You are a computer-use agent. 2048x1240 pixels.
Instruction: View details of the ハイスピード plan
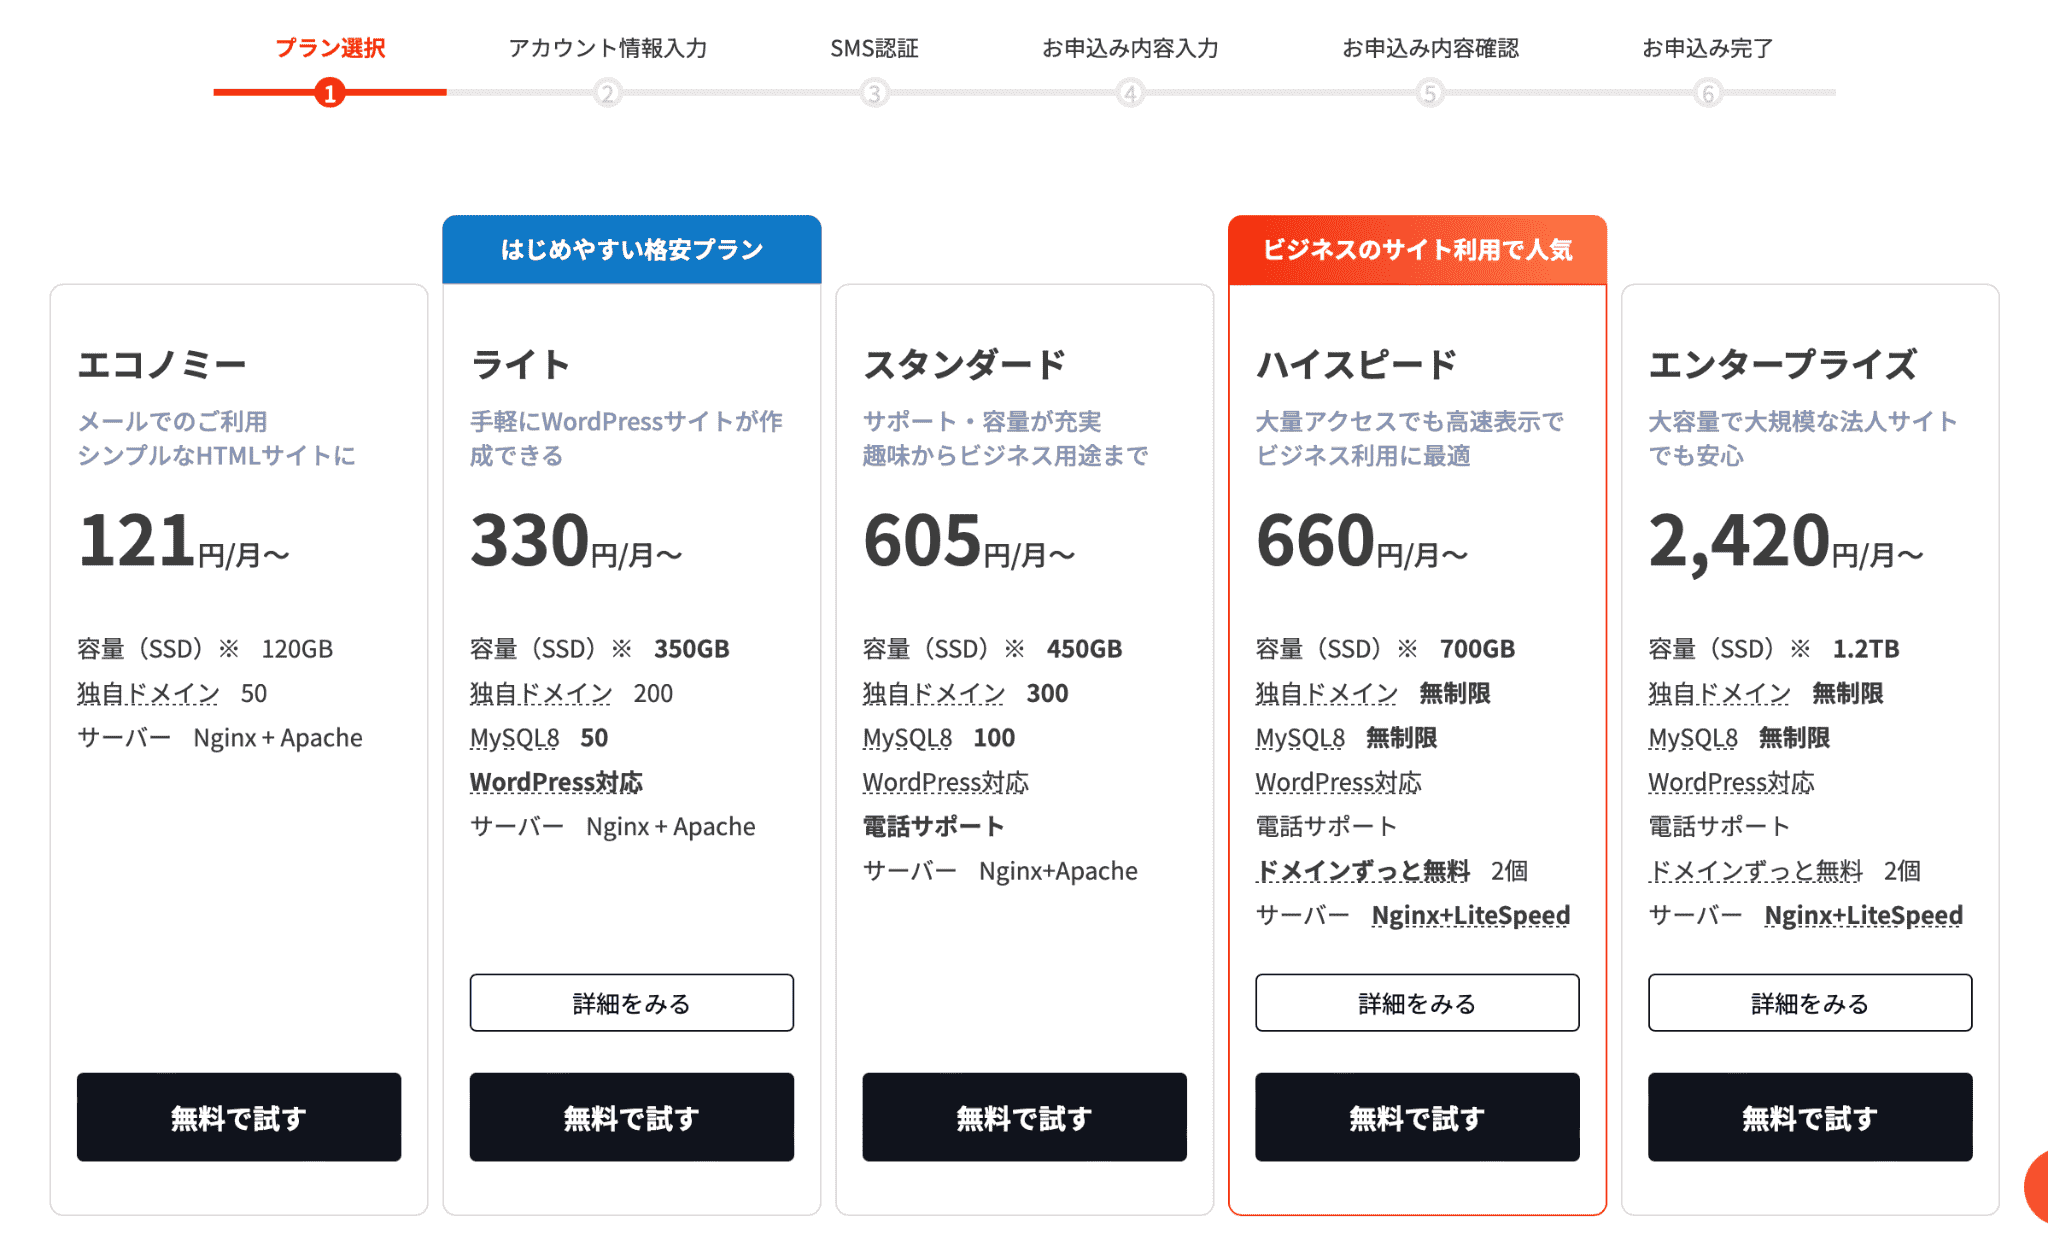click(1417, 1003)
